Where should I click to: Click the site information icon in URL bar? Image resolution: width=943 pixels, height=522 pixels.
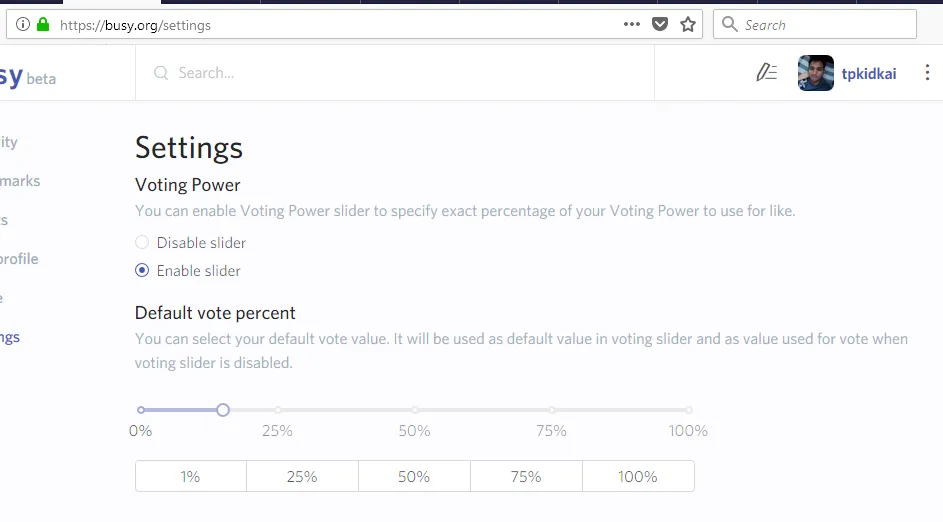click(x=22, y=25)
